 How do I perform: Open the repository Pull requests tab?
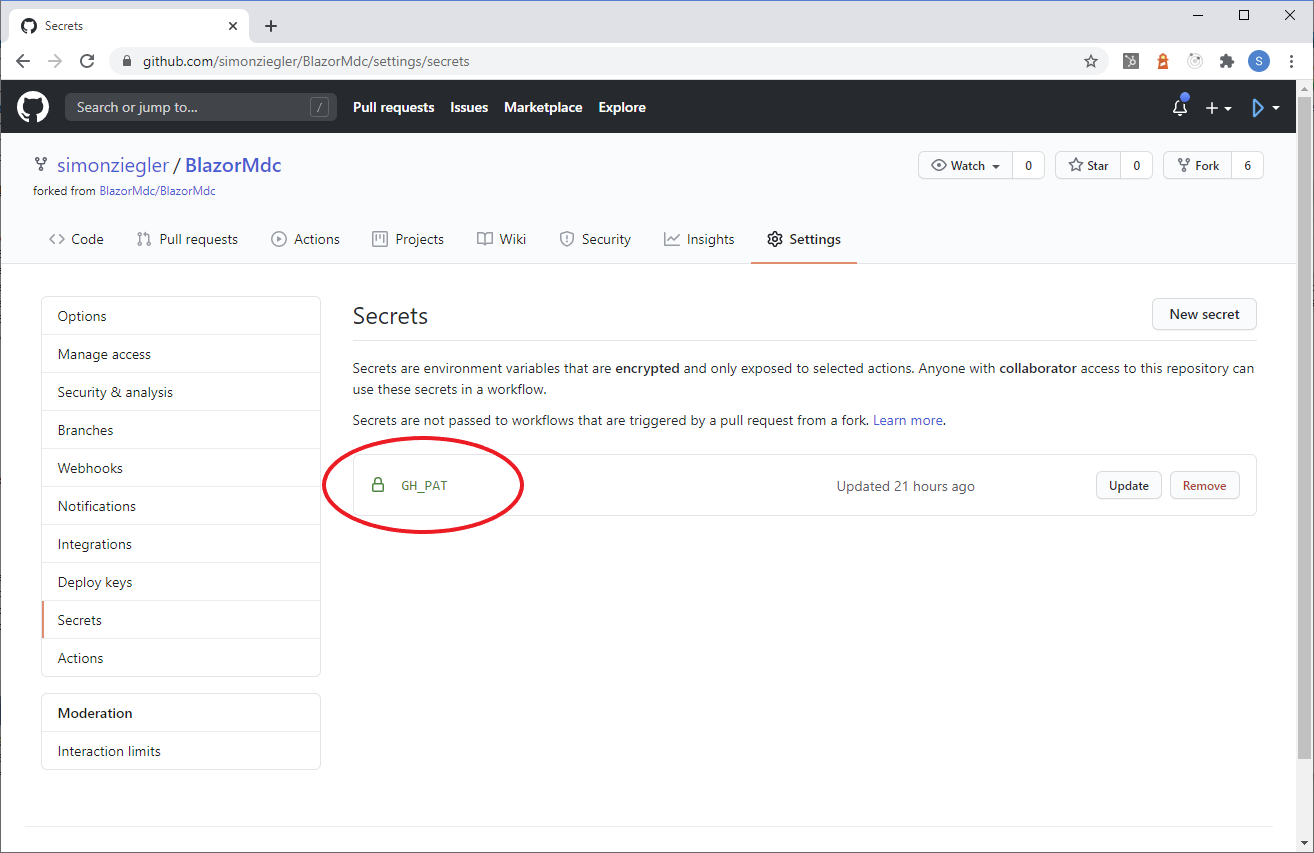[x=187, y=239]
